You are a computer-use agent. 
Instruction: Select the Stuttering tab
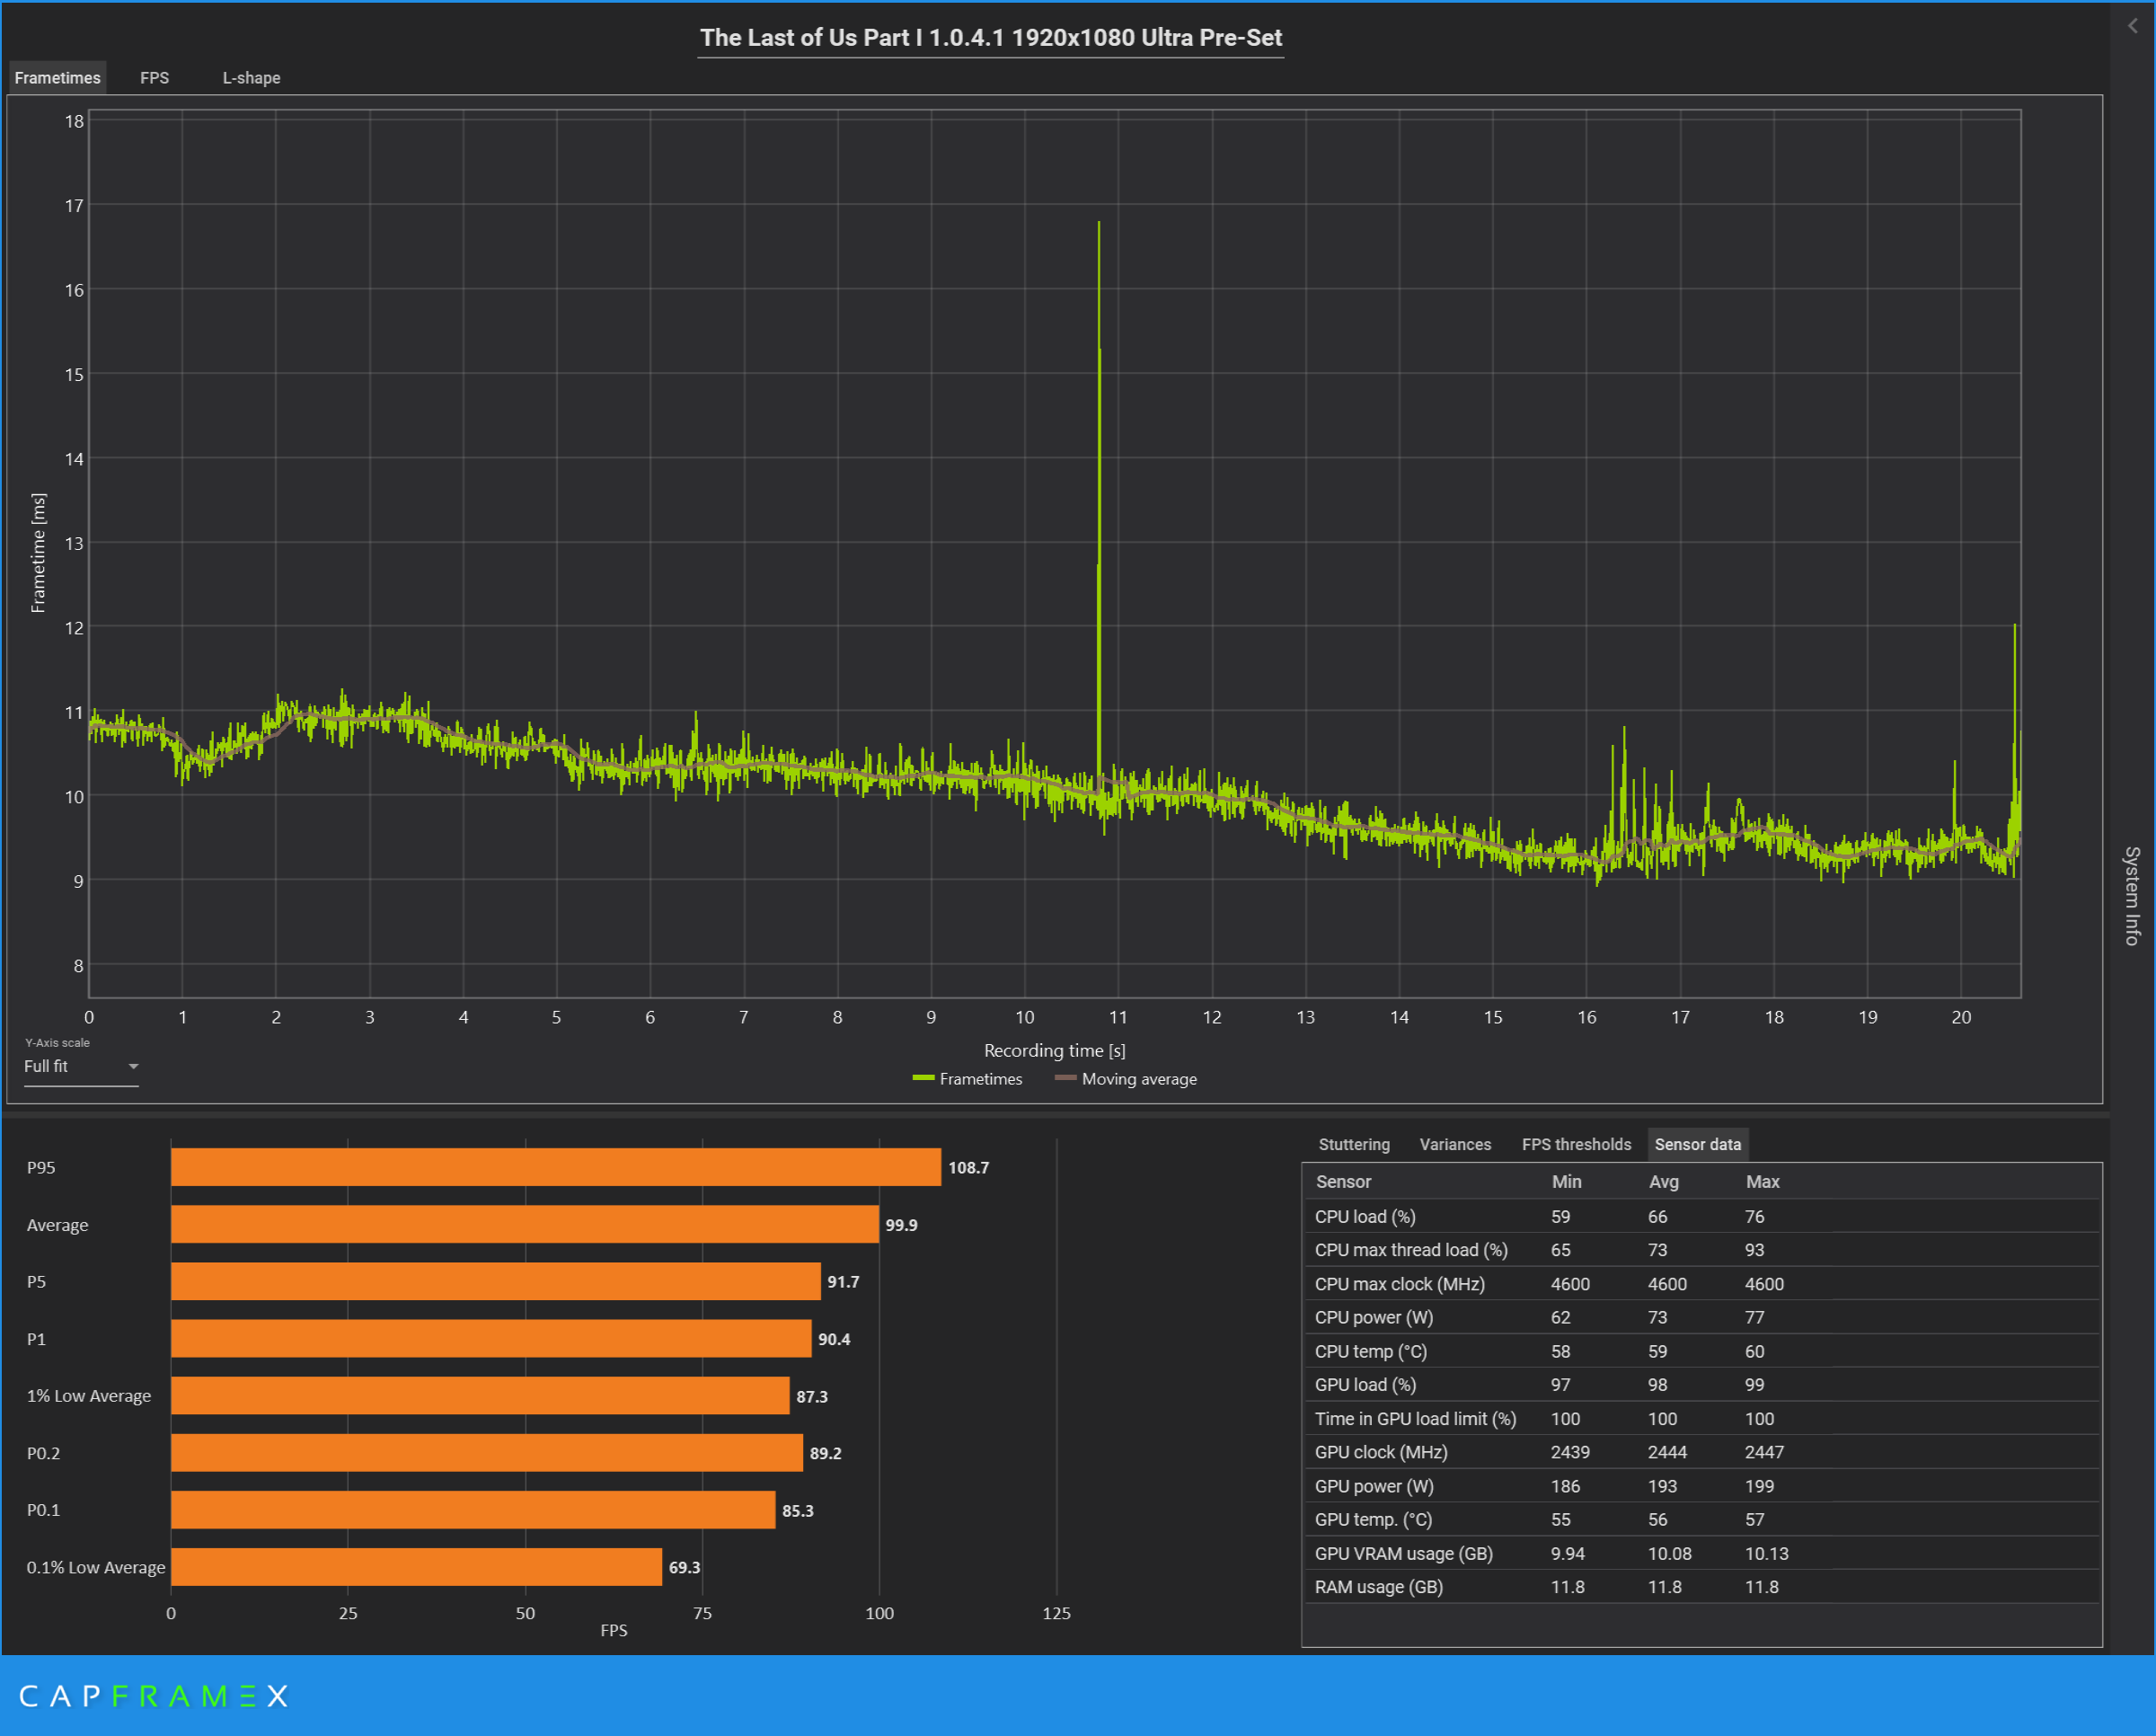pyautogui.click(x=1354, y=1144)
